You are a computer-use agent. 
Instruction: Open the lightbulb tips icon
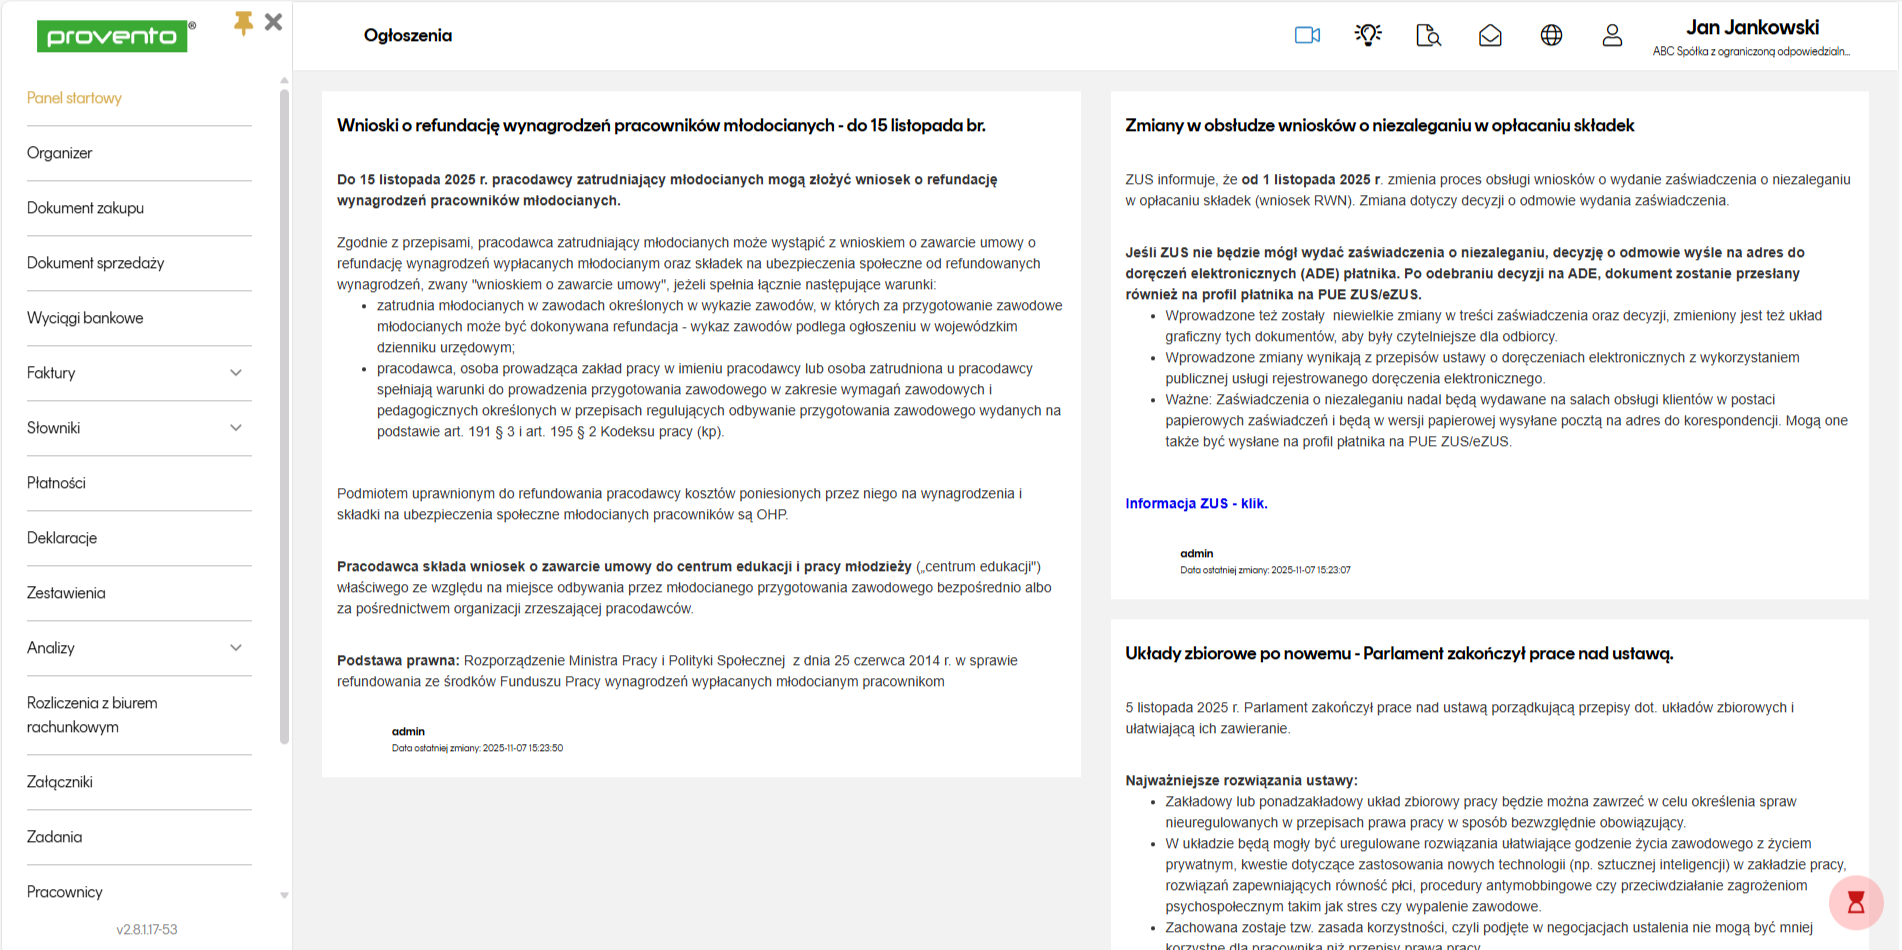(1368, 35)
